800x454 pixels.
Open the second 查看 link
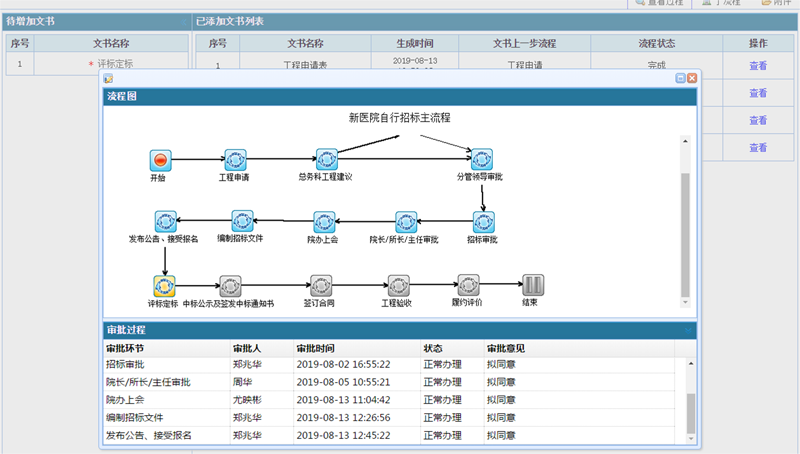tap(758, 93)
